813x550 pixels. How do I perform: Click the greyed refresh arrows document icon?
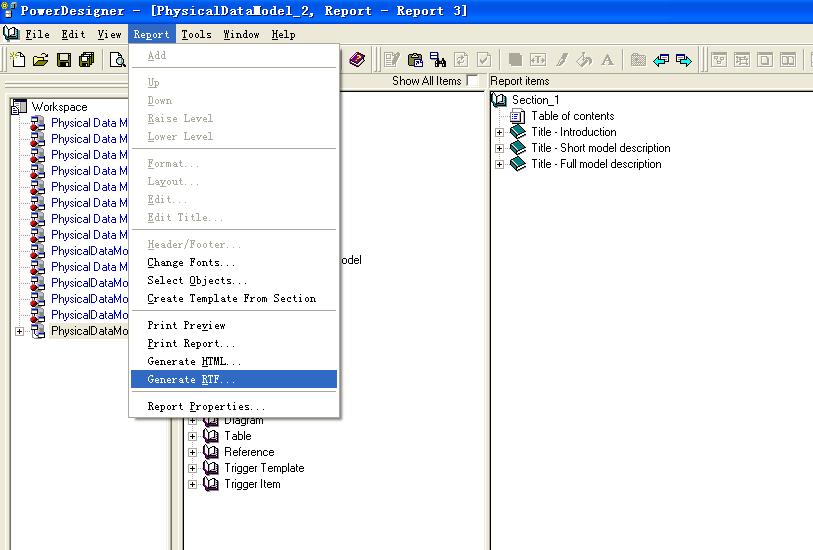pyautogui.click(x=460, y=60)
